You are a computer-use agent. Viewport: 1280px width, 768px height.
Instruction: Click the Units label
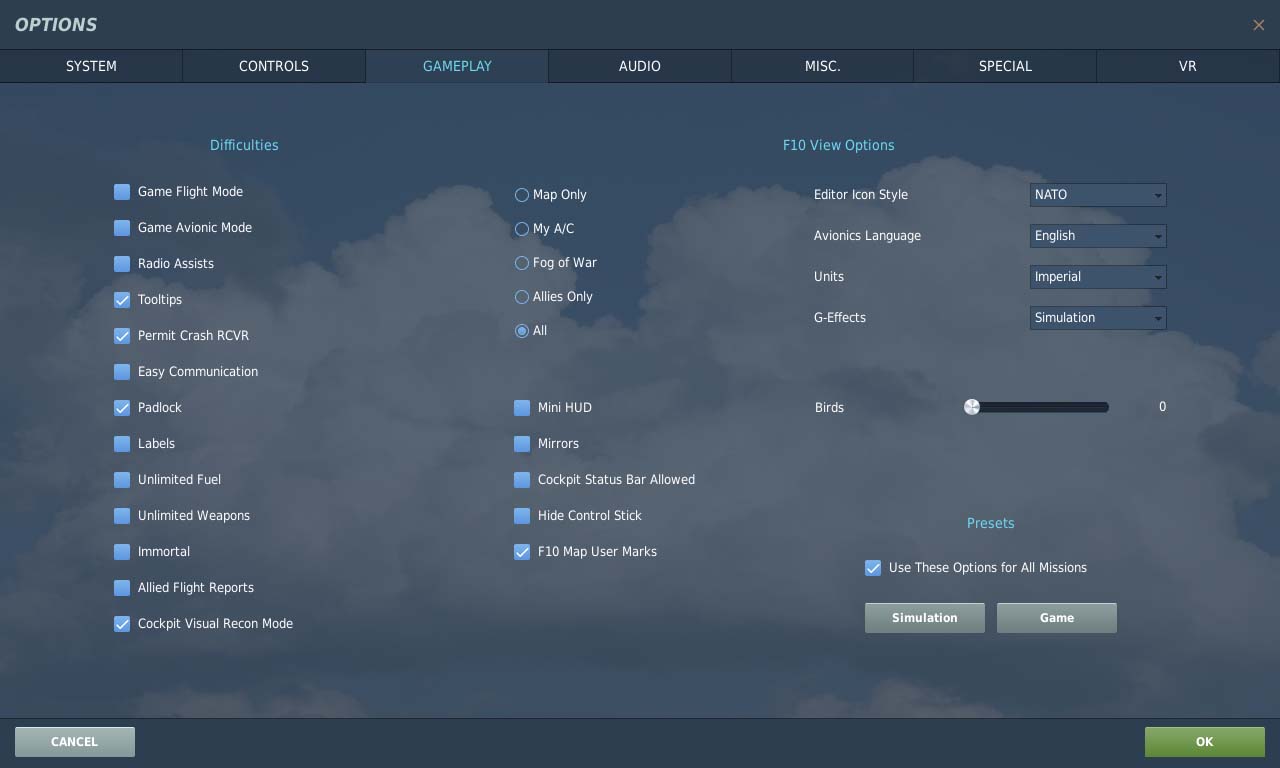pyautogui.click(x=829, y=277)
